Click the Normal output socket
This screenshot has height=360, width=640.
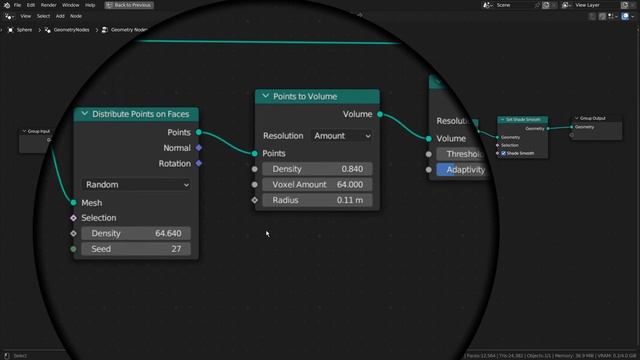199,148
